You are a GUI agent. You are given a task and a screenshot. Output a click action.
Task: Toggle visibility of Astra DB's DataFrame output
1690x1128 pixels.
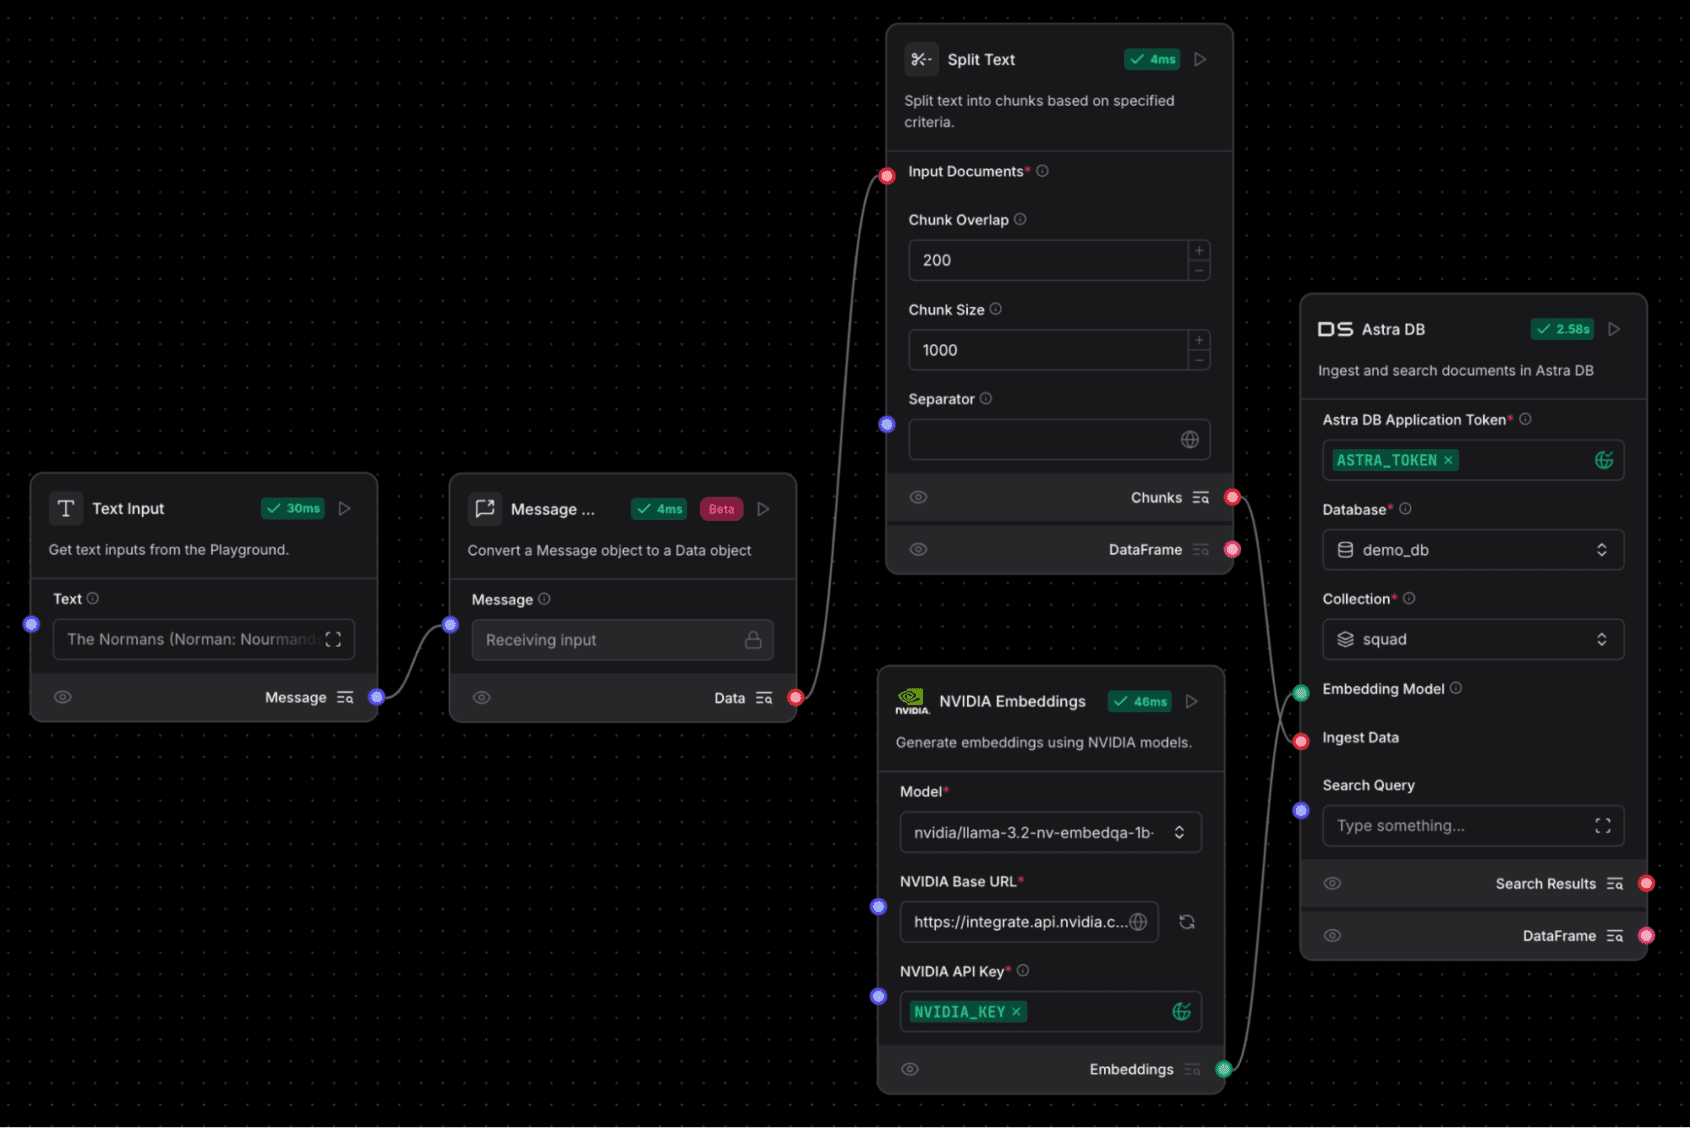point(1332,935)
